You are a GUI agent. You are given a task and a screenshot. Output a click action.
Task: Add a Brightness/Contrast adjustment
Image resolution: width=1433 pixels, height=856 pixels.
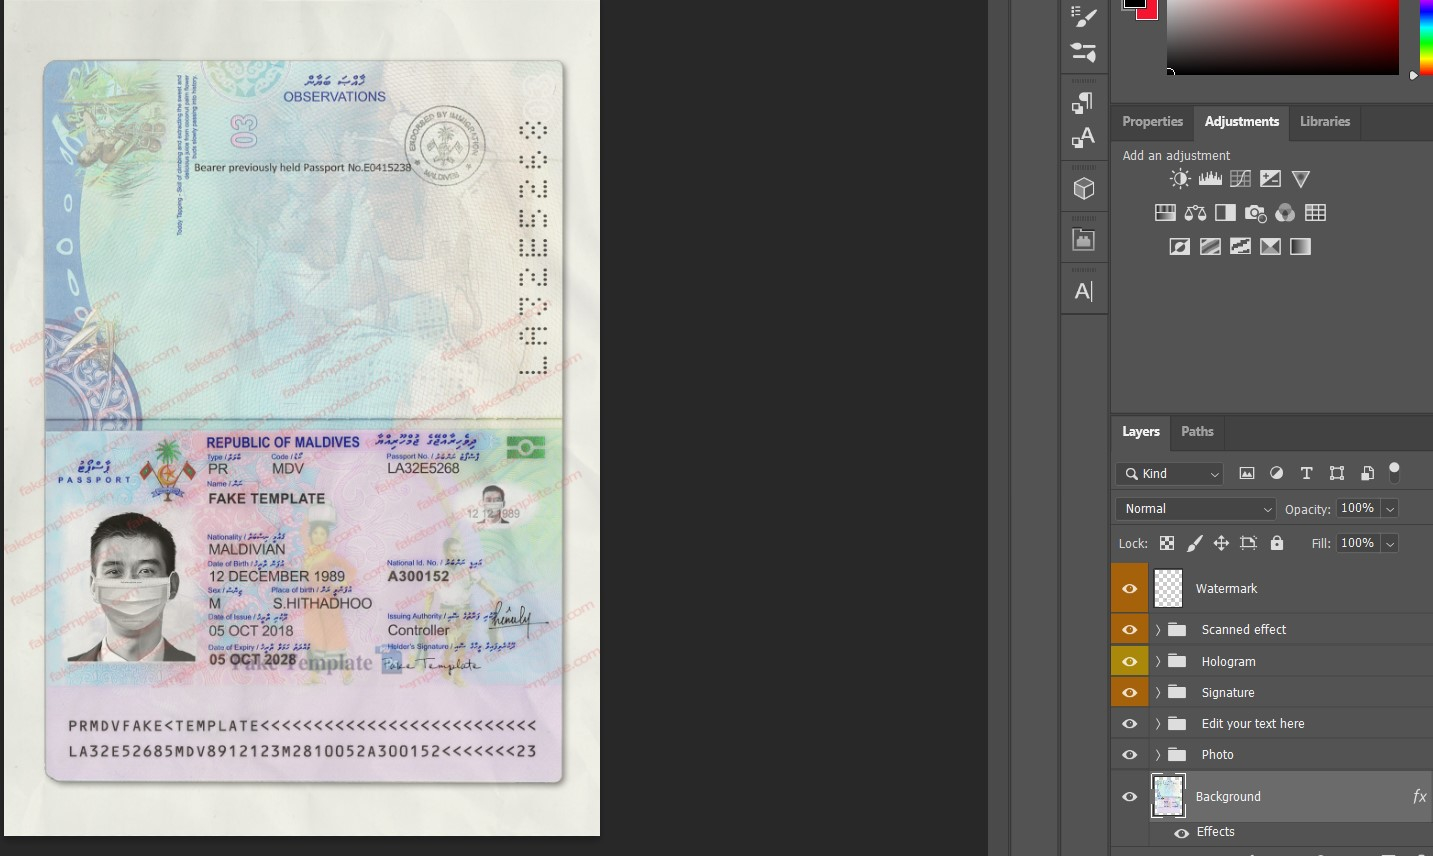point(1180,178)
